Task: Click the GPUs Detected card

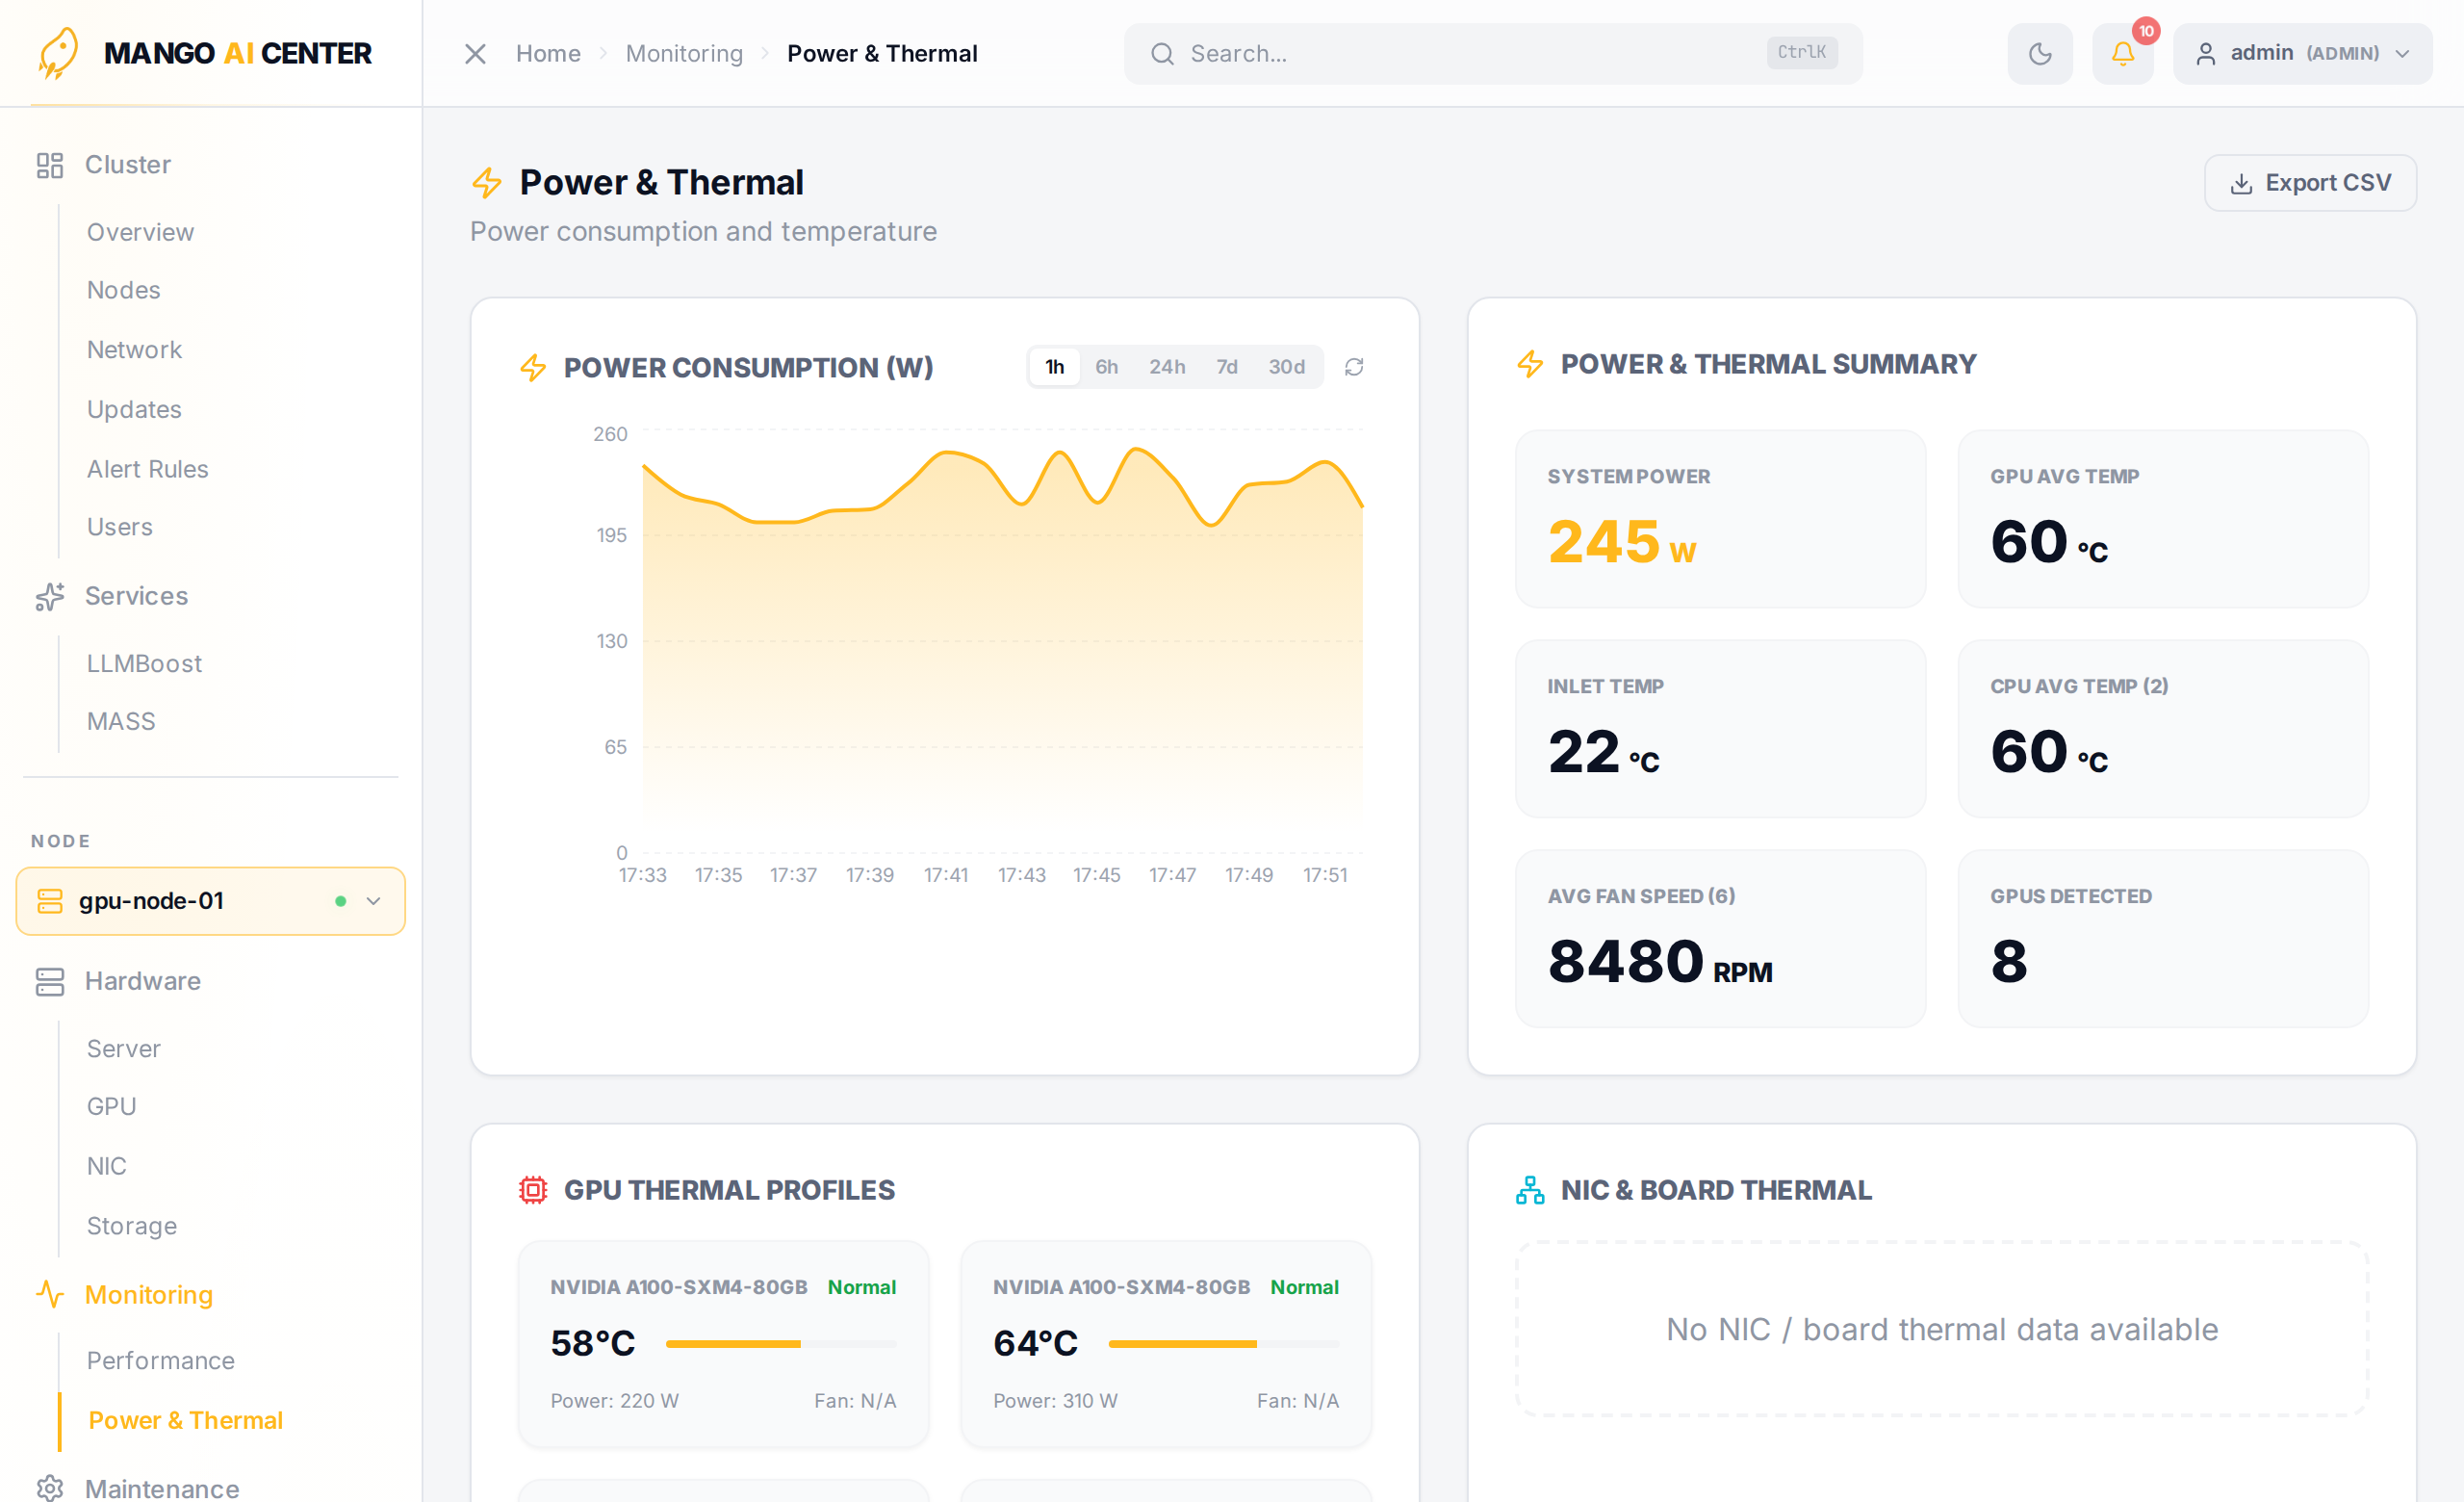Action: pos(2163,939)
